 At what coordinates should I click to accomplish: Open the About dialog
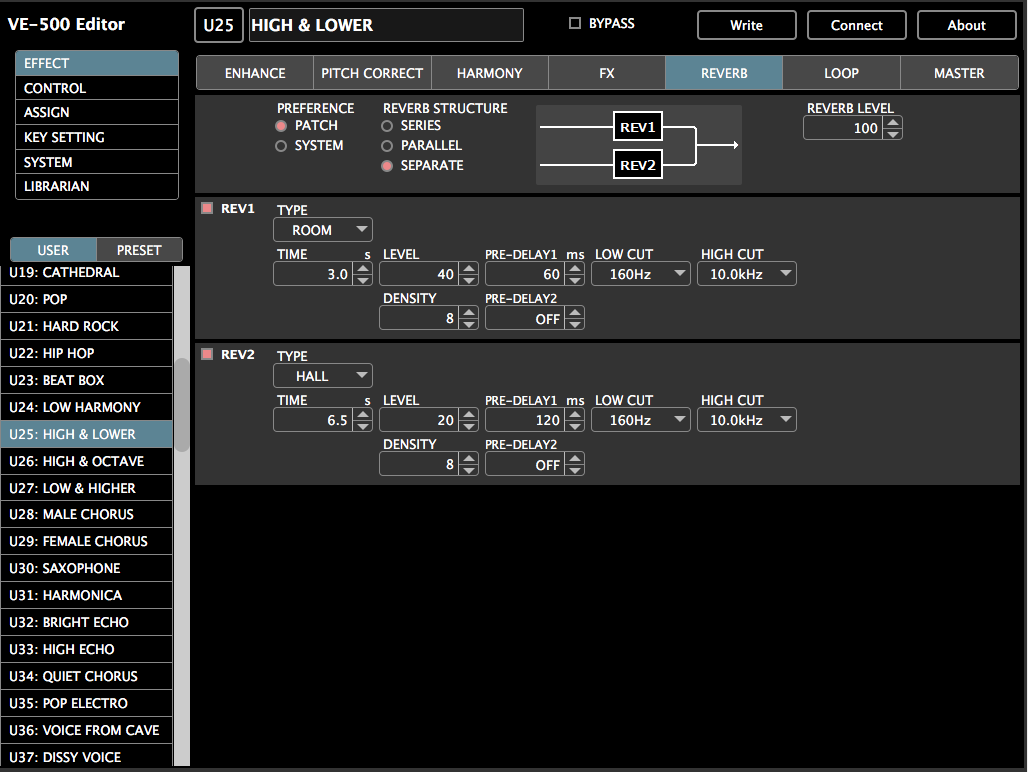(x=966, y=25)
